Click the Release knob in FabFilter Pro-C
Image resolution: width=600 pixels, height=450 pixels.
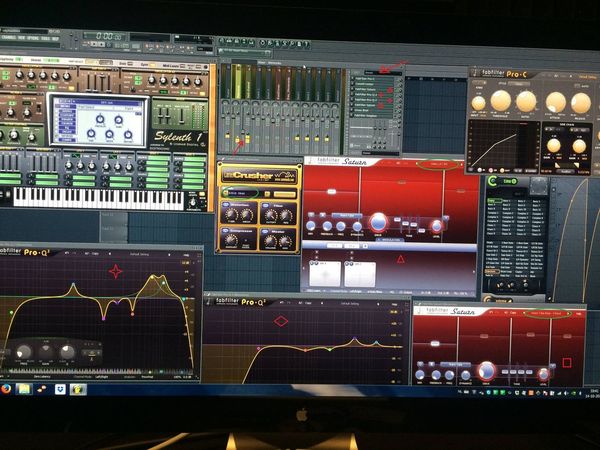click(580, 103)
